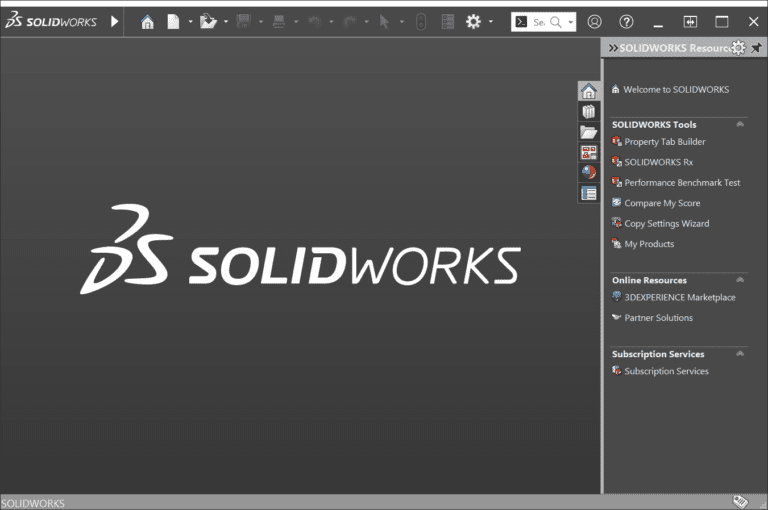
Task: Choose the Select cursor tool
Action: click(x=384, y=22)
